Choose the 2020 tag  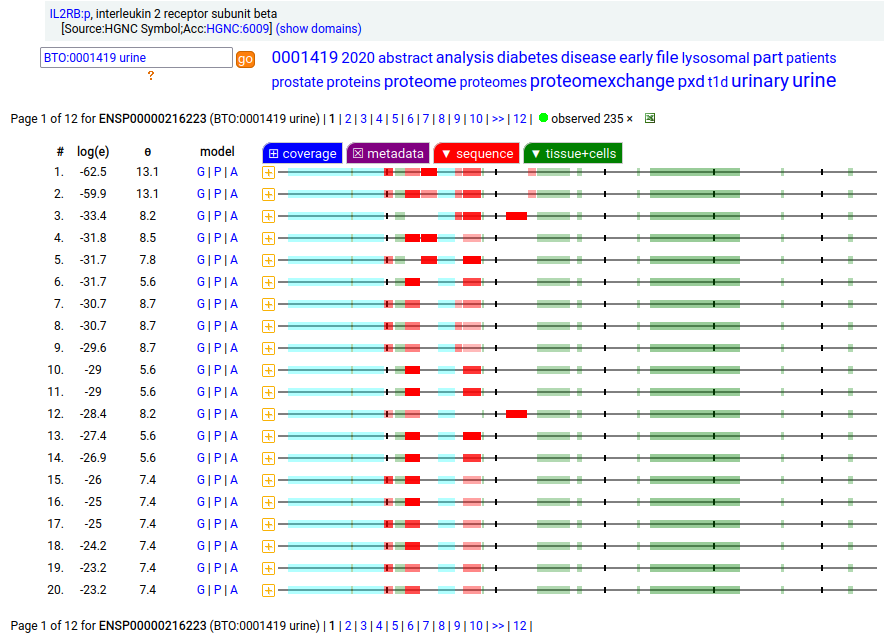point(358,58)
